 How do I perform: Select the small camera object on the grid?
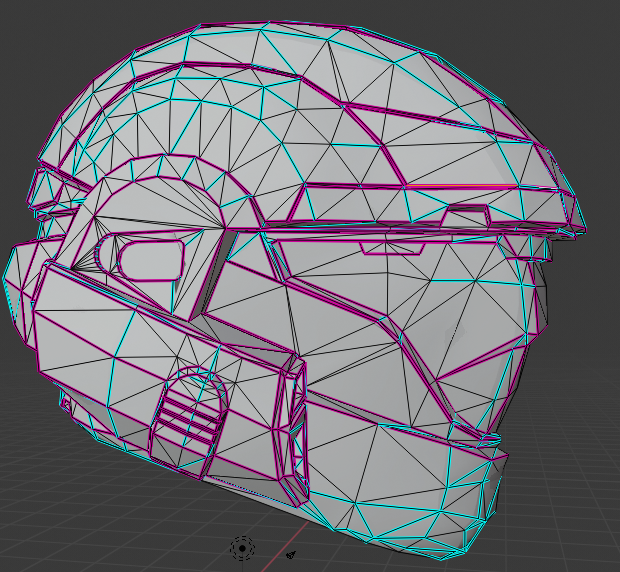point(291,555)
